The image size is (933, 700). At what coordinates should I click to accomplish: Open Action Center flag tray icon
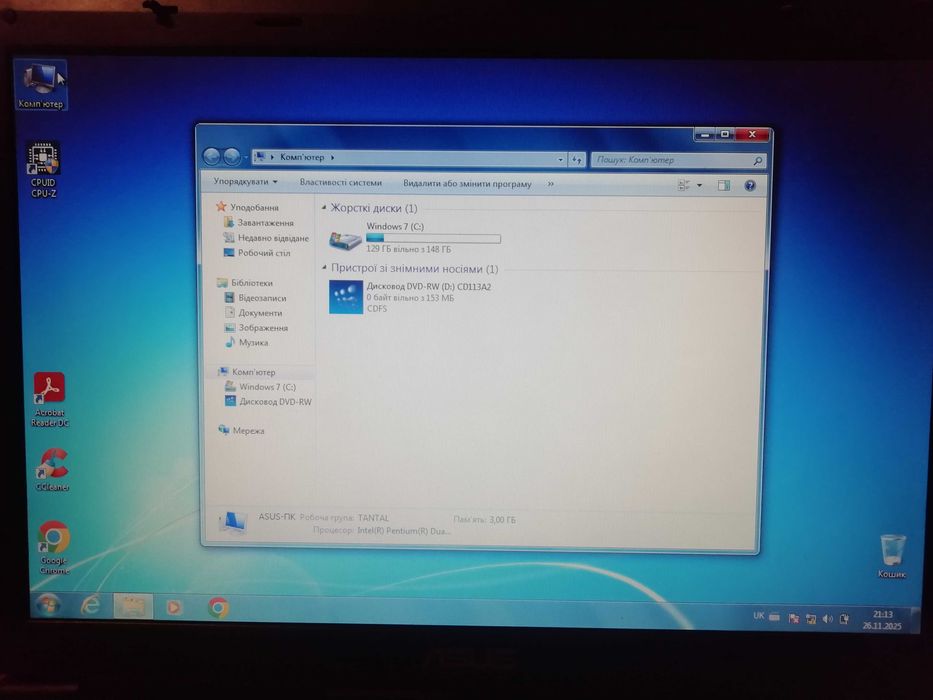coord(793,618)
